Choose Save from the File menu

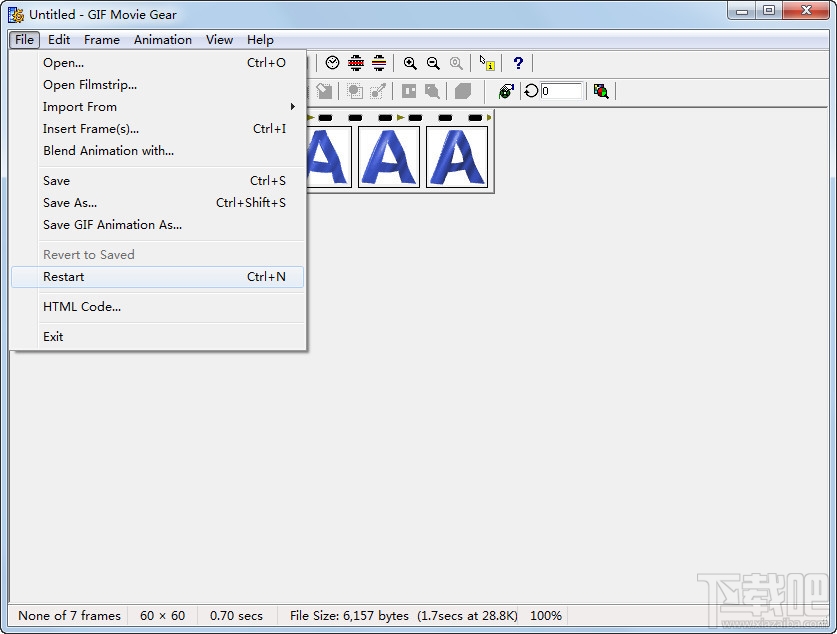click(x=157, y=181)
